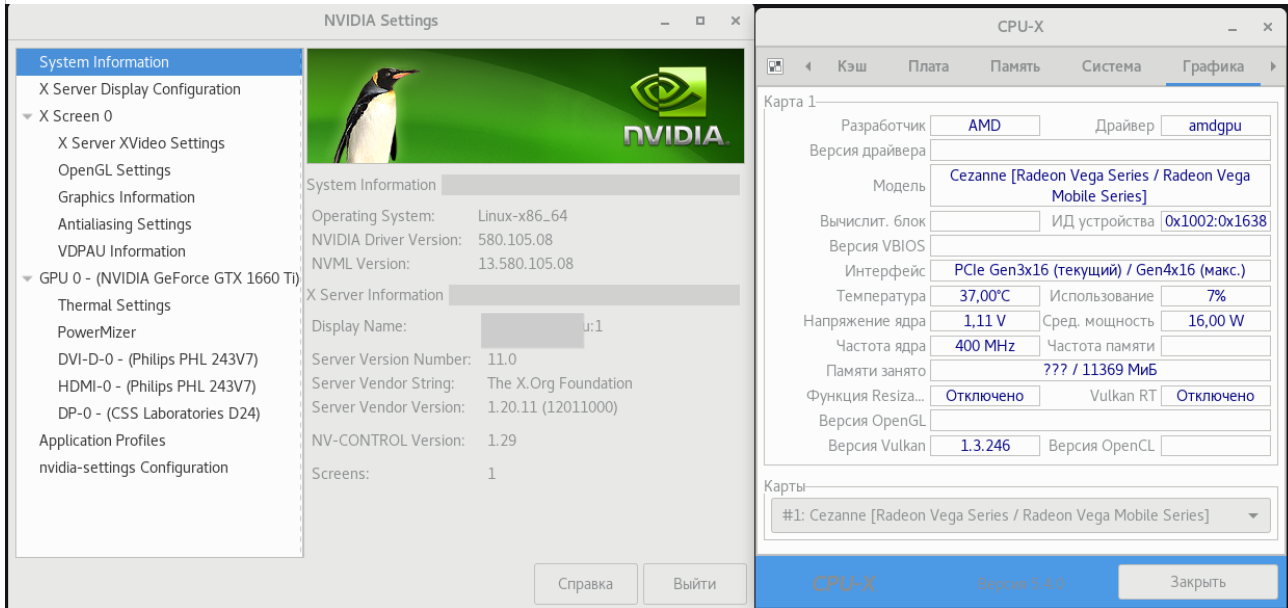Image resolution: width=1288 pixels, height=608 pixels.
Task: Close the NVIDIA Settings window
Action: [x=736, y=20]
